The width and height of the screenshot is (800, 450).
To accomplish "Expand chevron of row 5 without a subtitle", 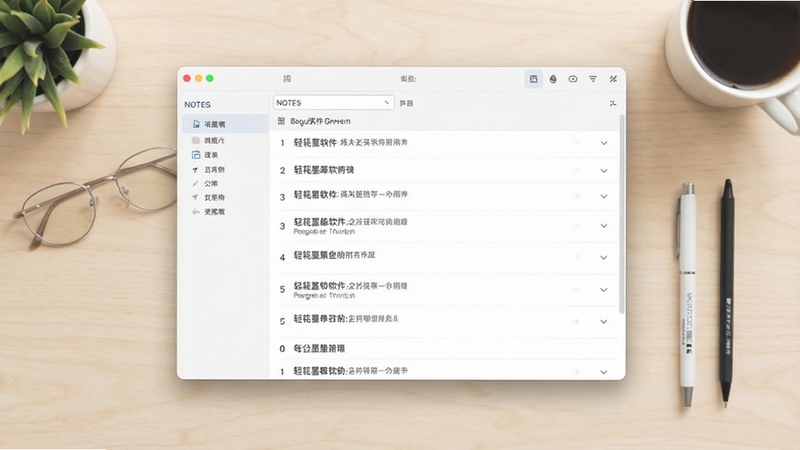I will 604,322.
